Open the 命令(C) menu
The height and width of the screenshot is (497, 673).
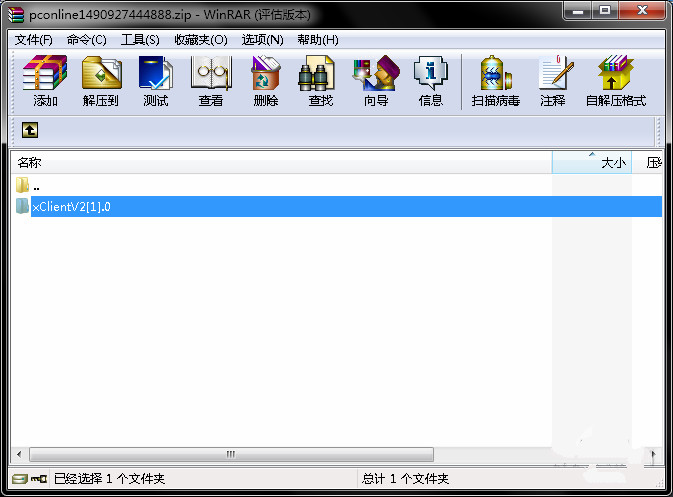pyautogui.click(x=87, y=40)
